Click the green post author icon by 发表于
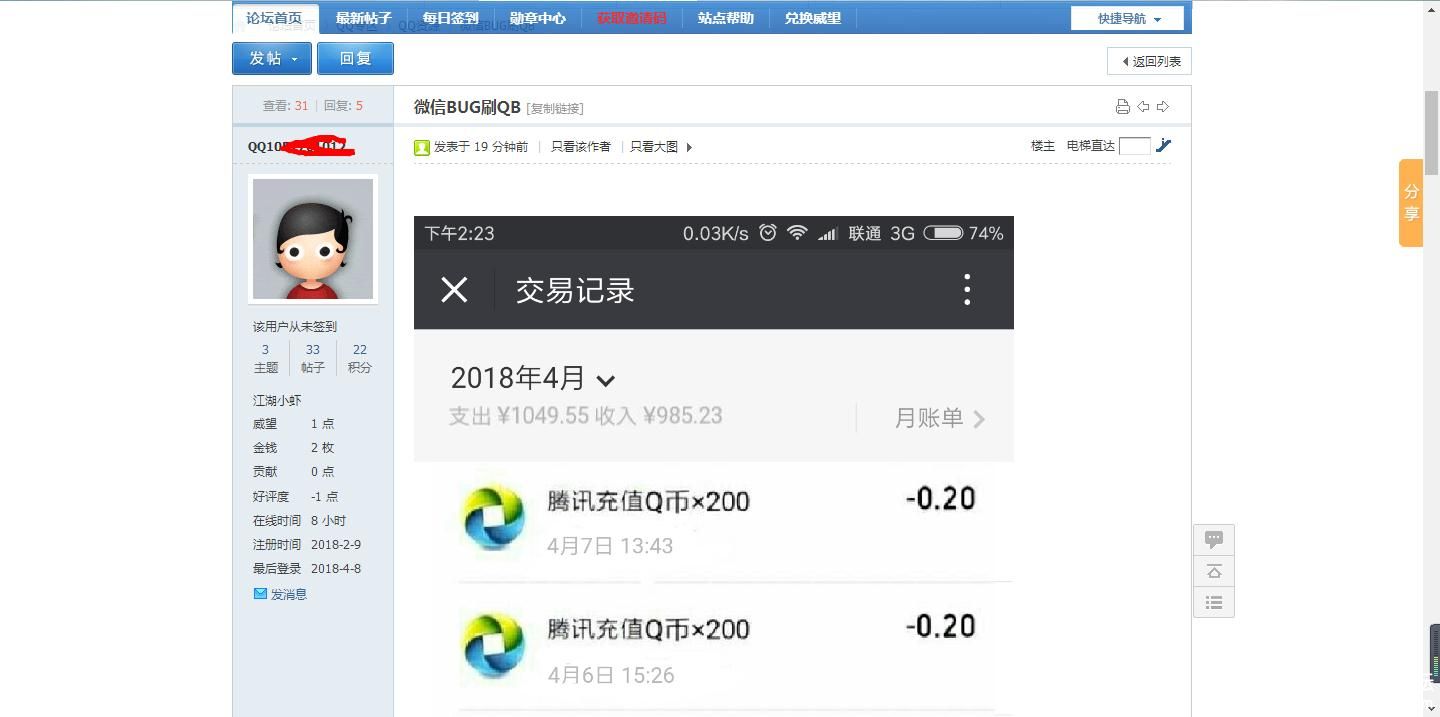1440x717 pixels. pos(422,147)
